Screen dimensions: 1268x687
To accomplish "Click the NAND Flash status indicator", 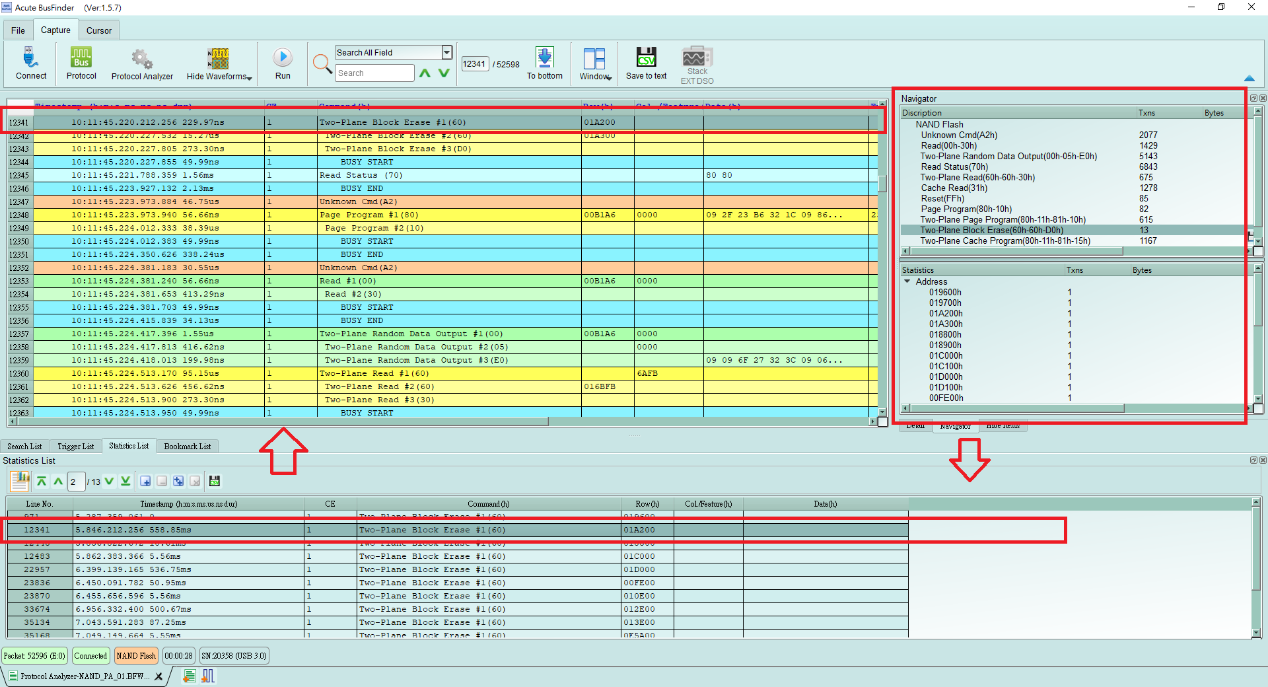I will tap(135, 656).
